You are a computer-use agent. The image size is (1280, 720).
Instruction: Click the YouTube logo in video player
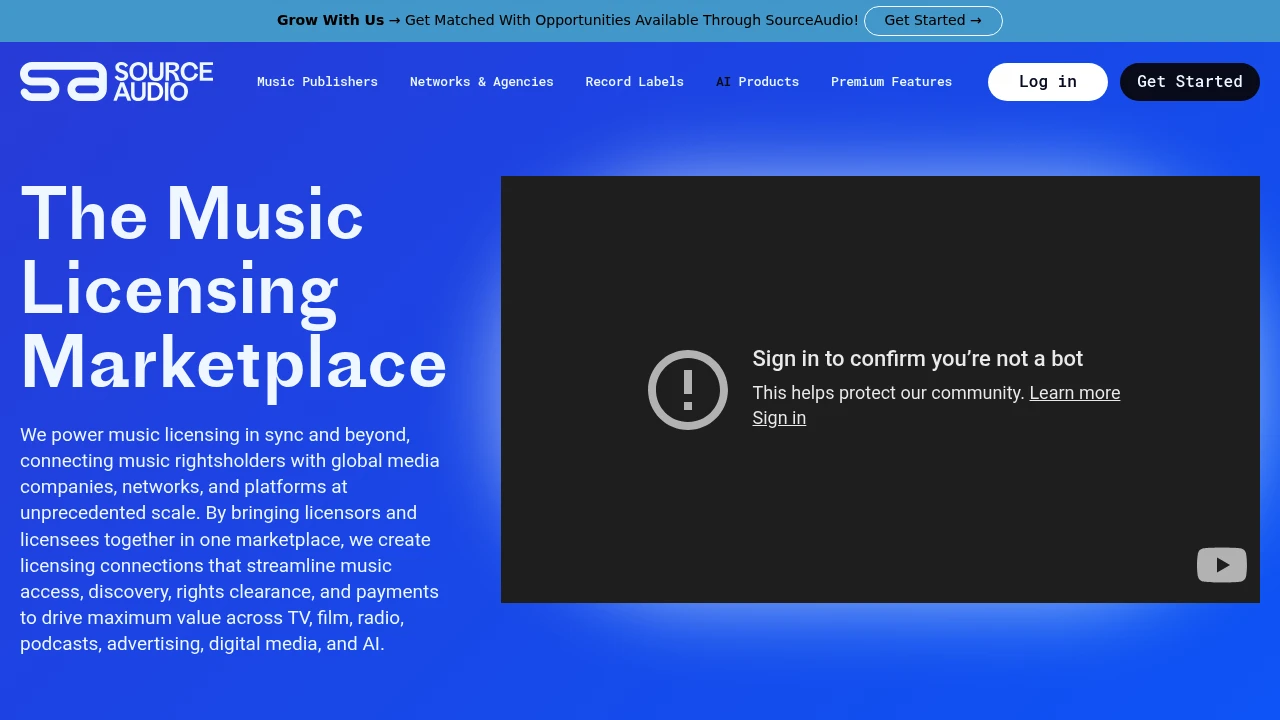click(x=1222, y=565)
